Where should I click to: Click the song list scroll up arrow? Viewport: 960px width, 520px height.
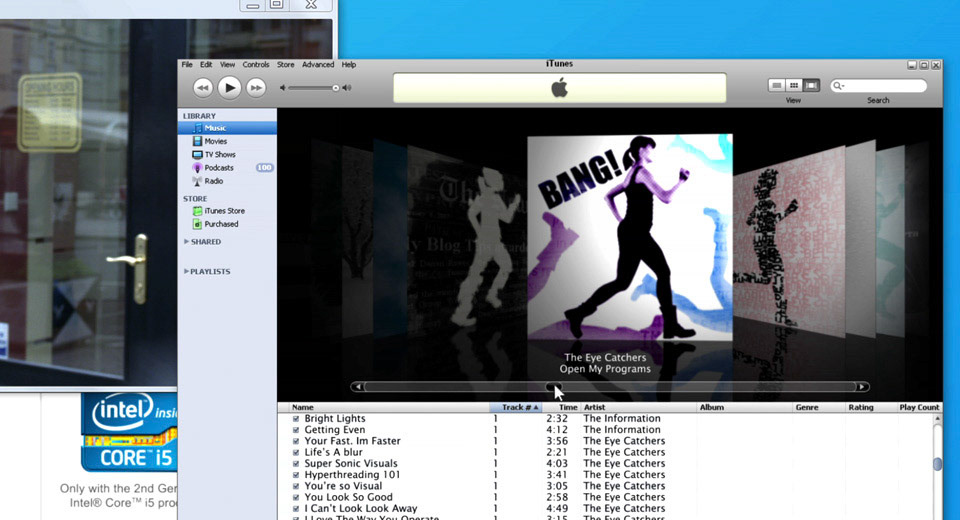tap(937, 418)
